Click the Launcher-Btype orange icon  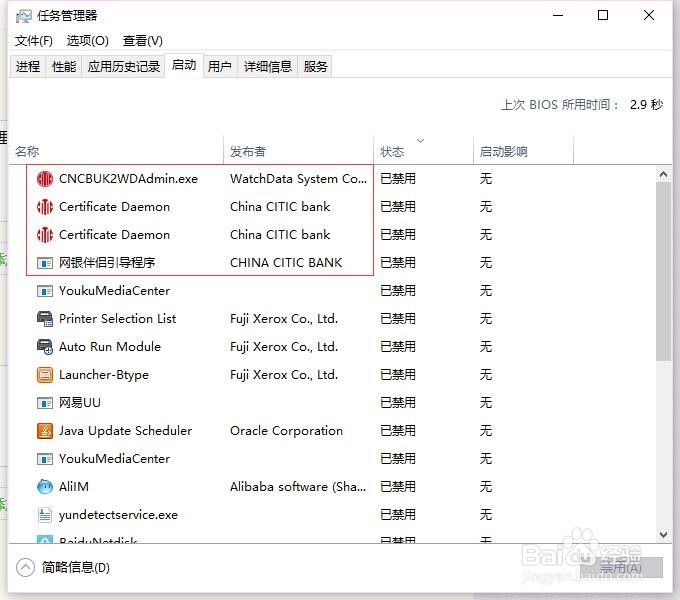[x=45, y=375]
